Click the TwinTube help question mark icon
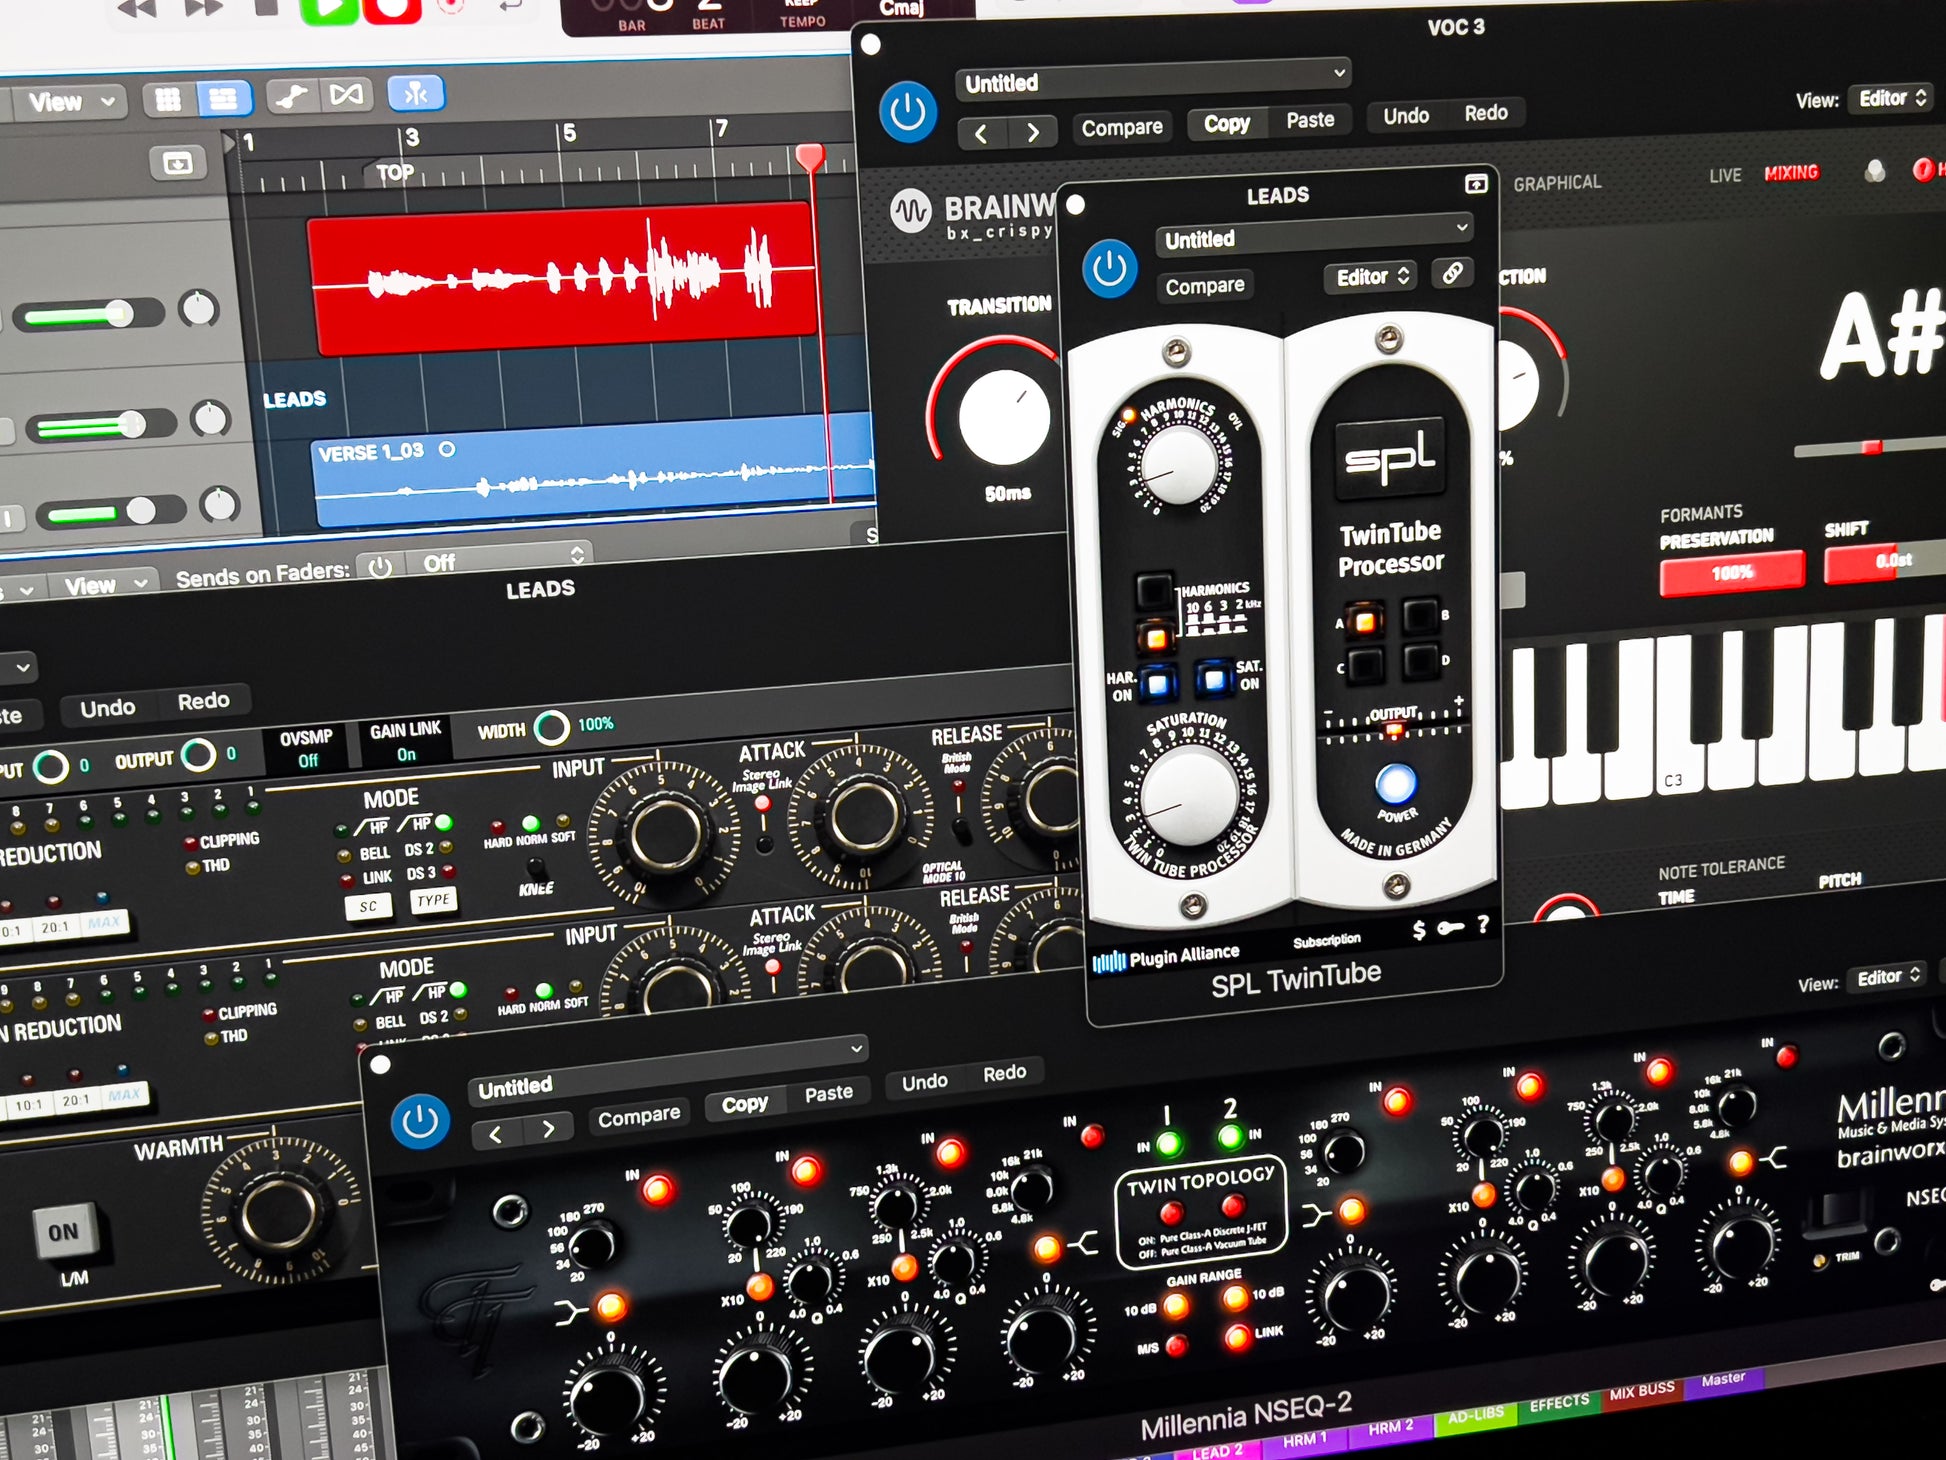 (1483, 925)
